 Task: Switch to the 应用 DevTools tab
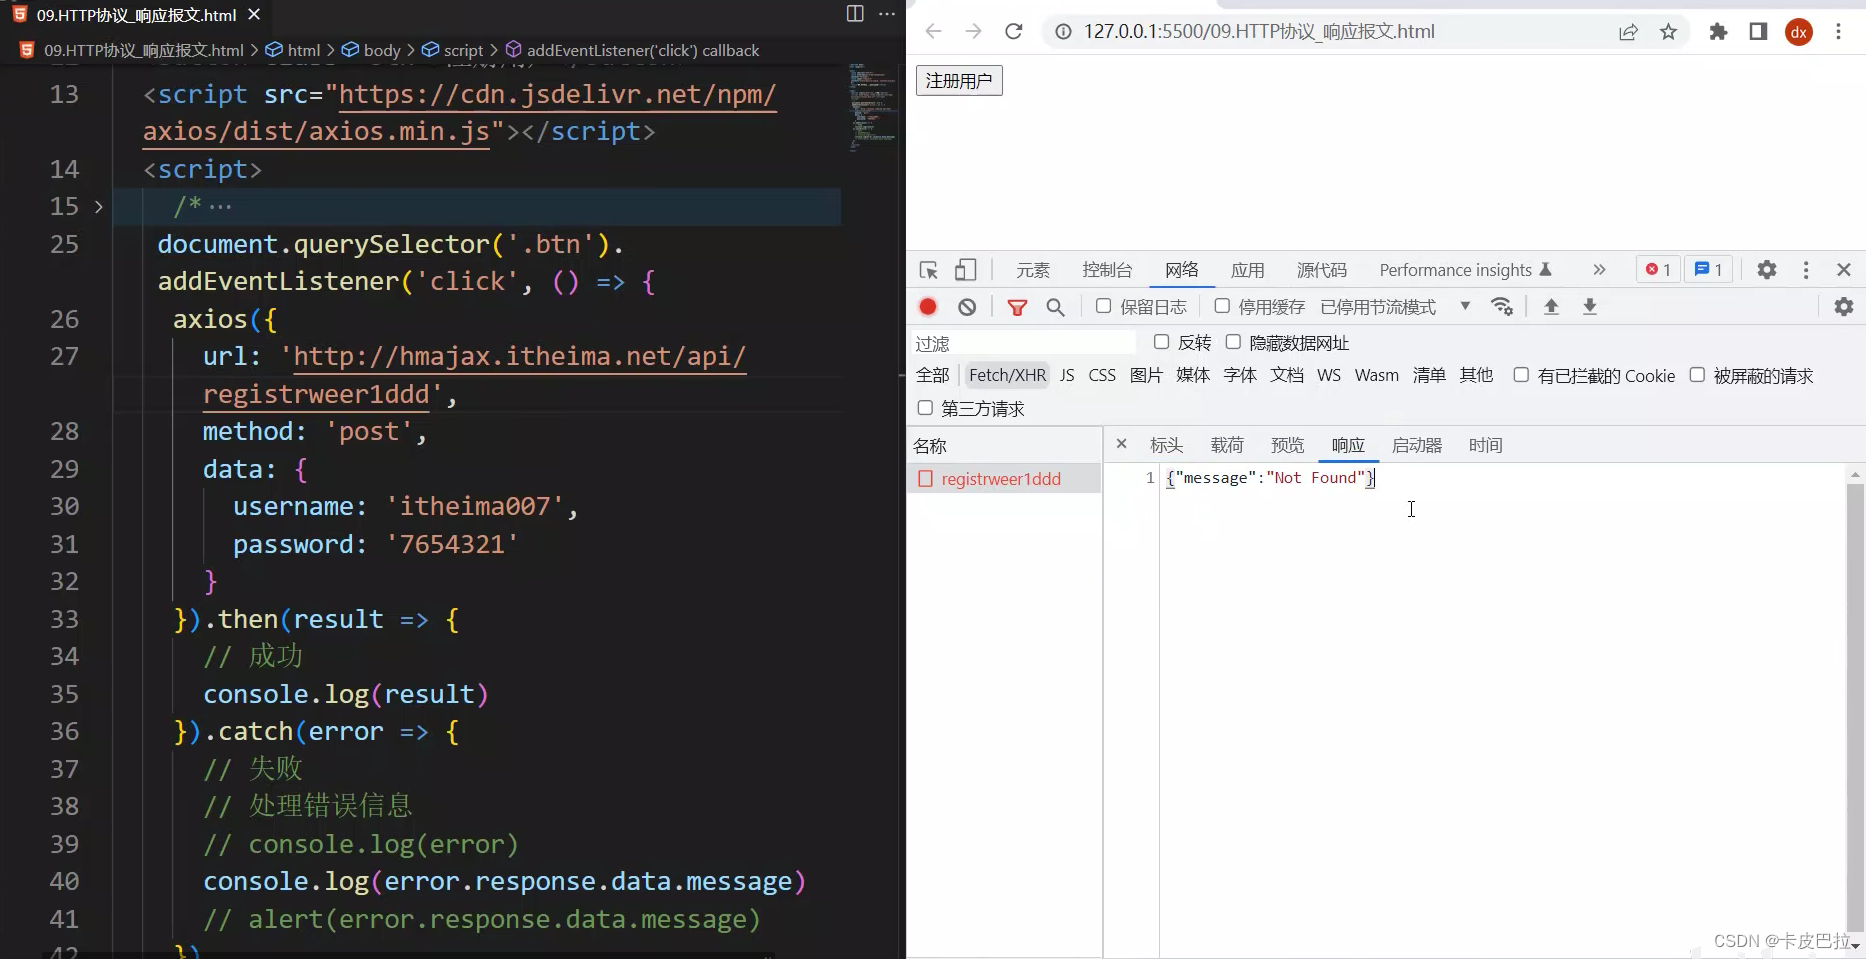point(1247,270)
